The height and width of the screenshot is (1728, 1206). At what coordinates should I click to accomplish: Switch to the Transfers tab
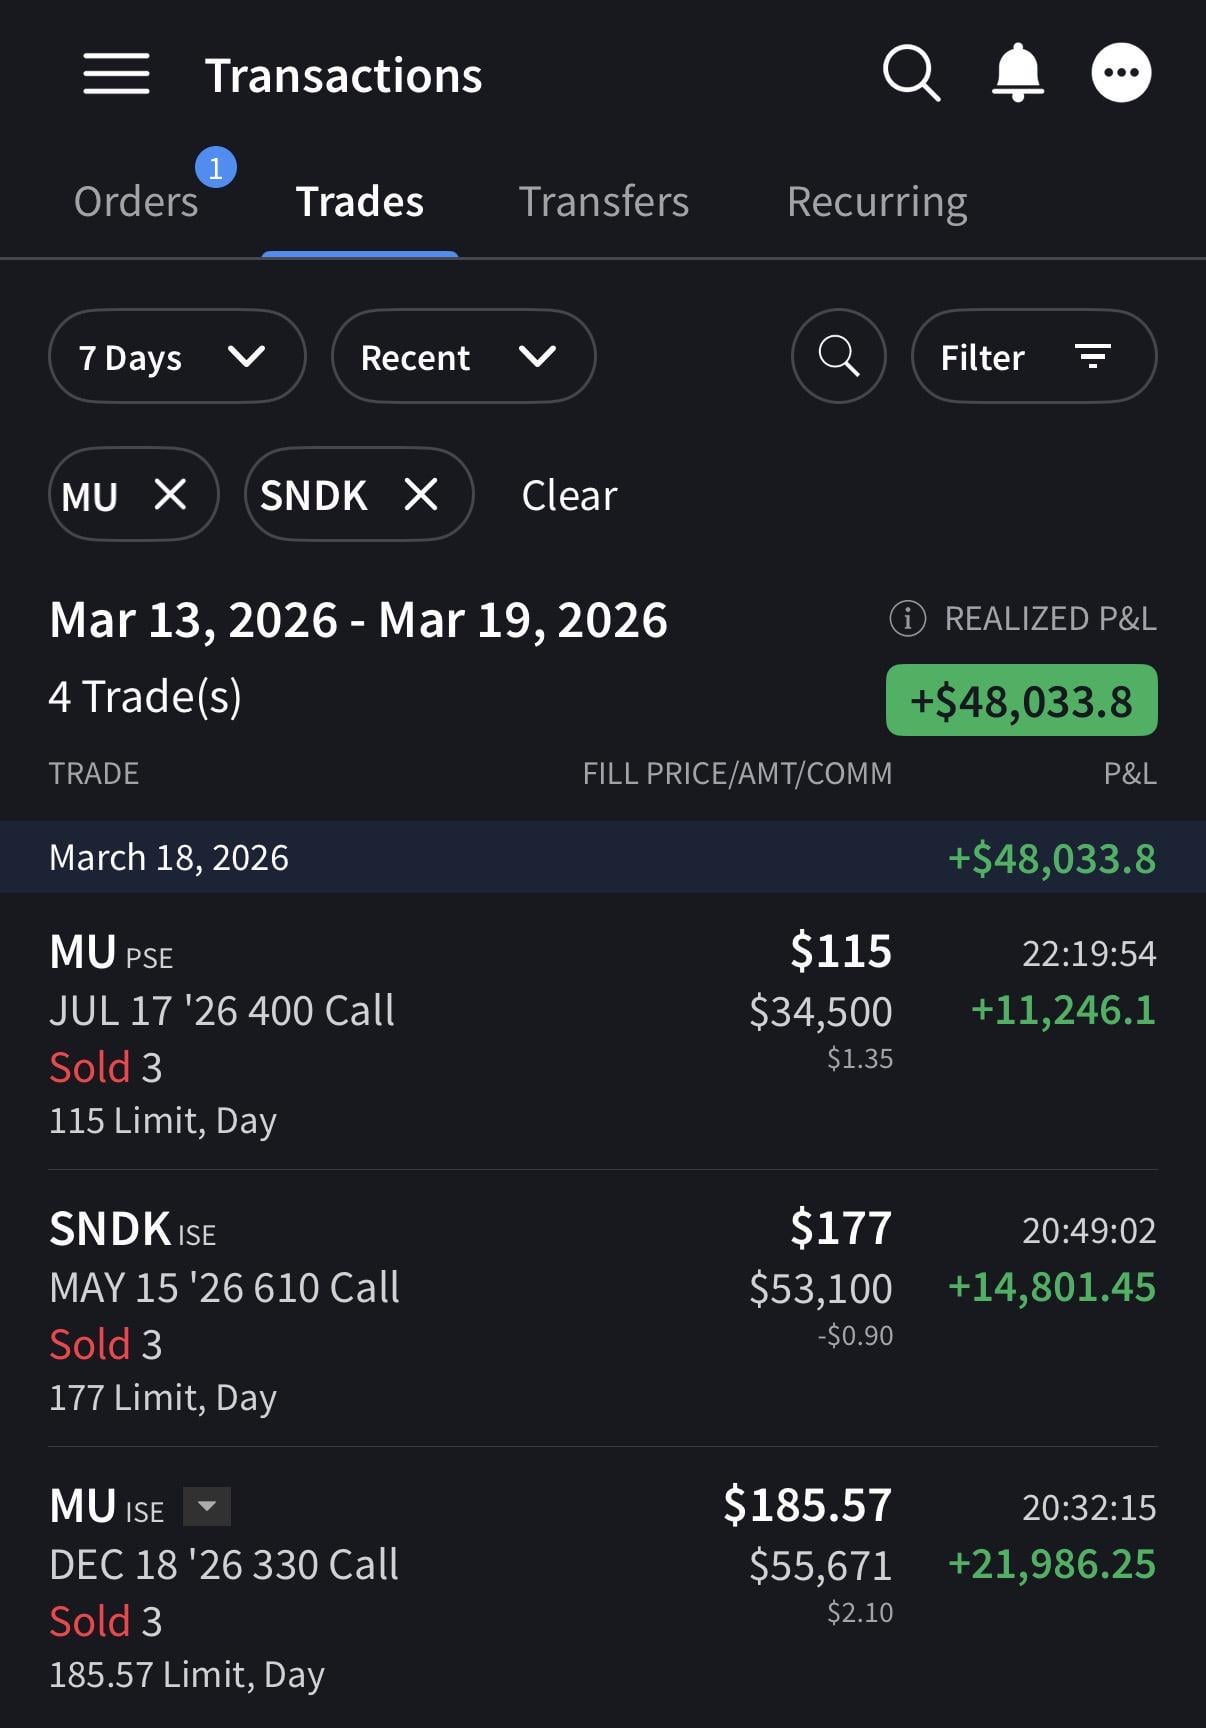click(603, 202)
